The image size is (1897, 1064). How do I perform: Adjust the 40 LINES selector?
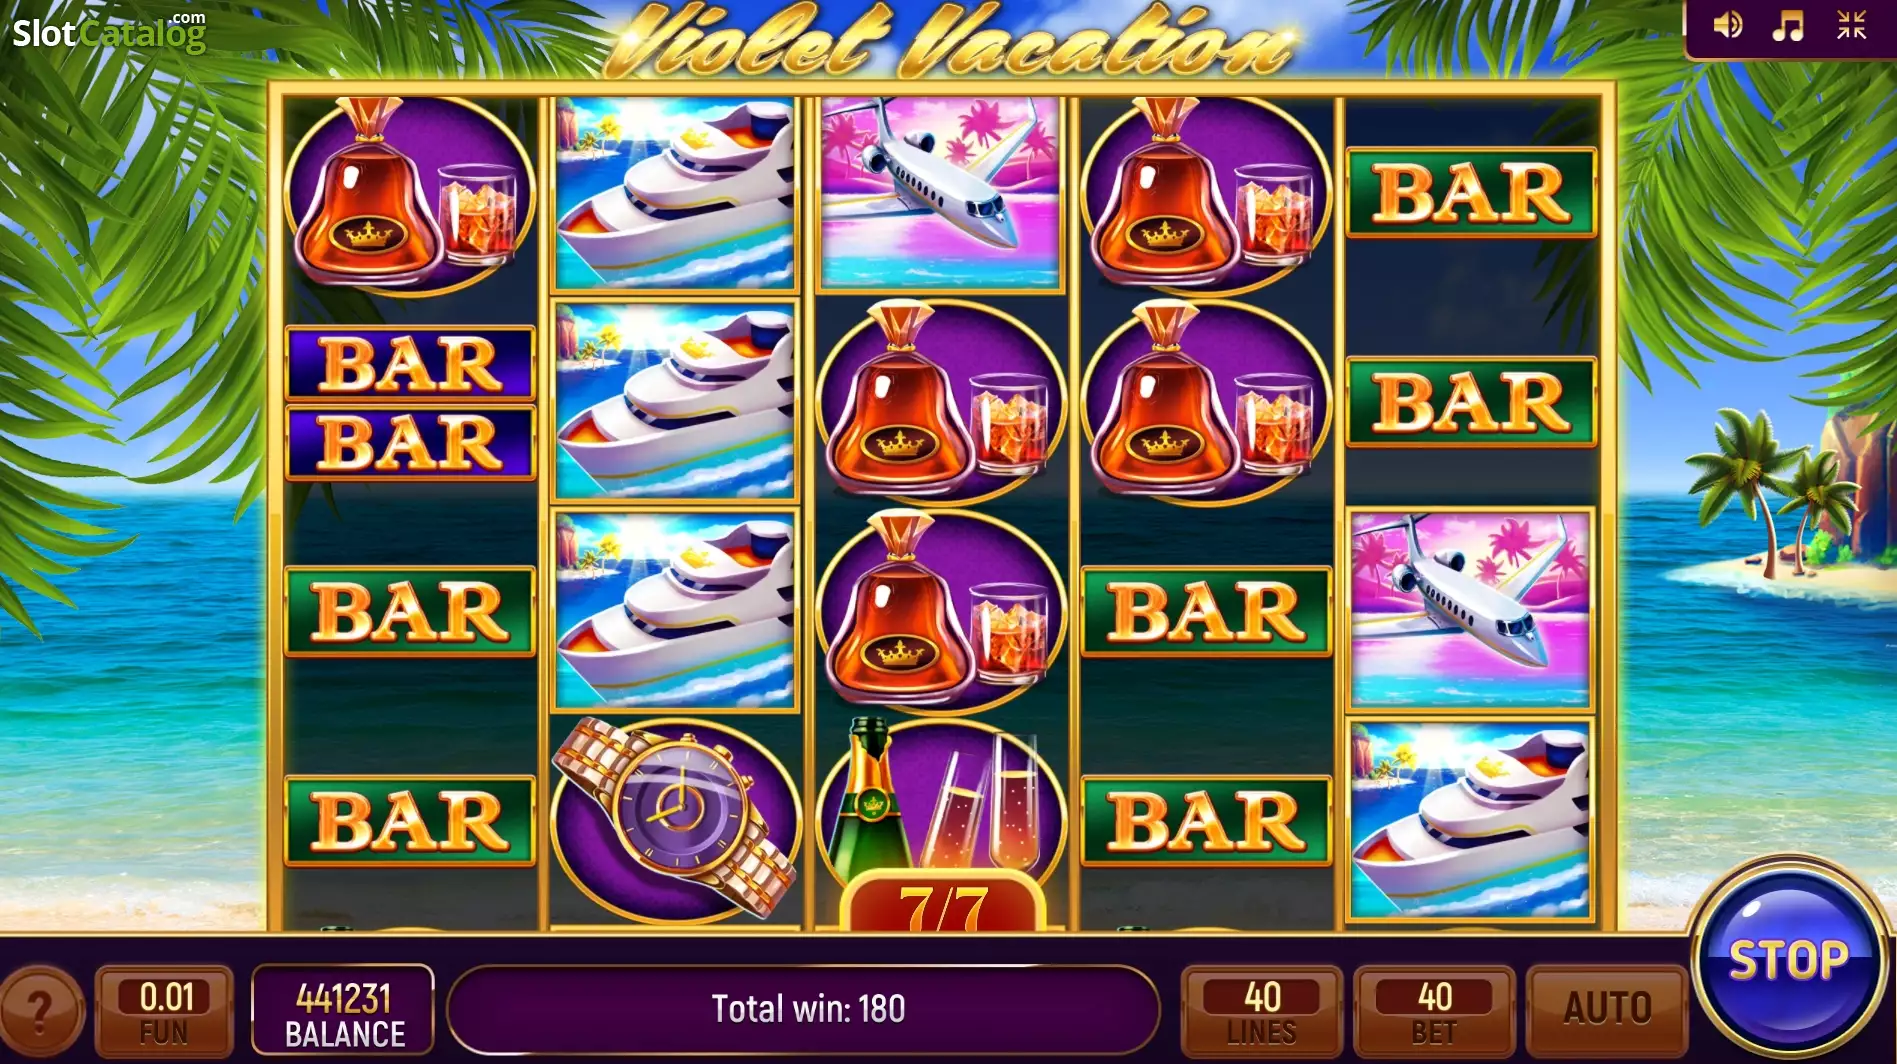click(1262, 1009)
